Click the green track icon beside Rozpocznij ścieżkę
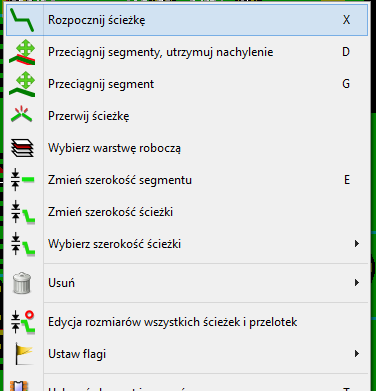This screenshot has height=391, width=376. 22,20
